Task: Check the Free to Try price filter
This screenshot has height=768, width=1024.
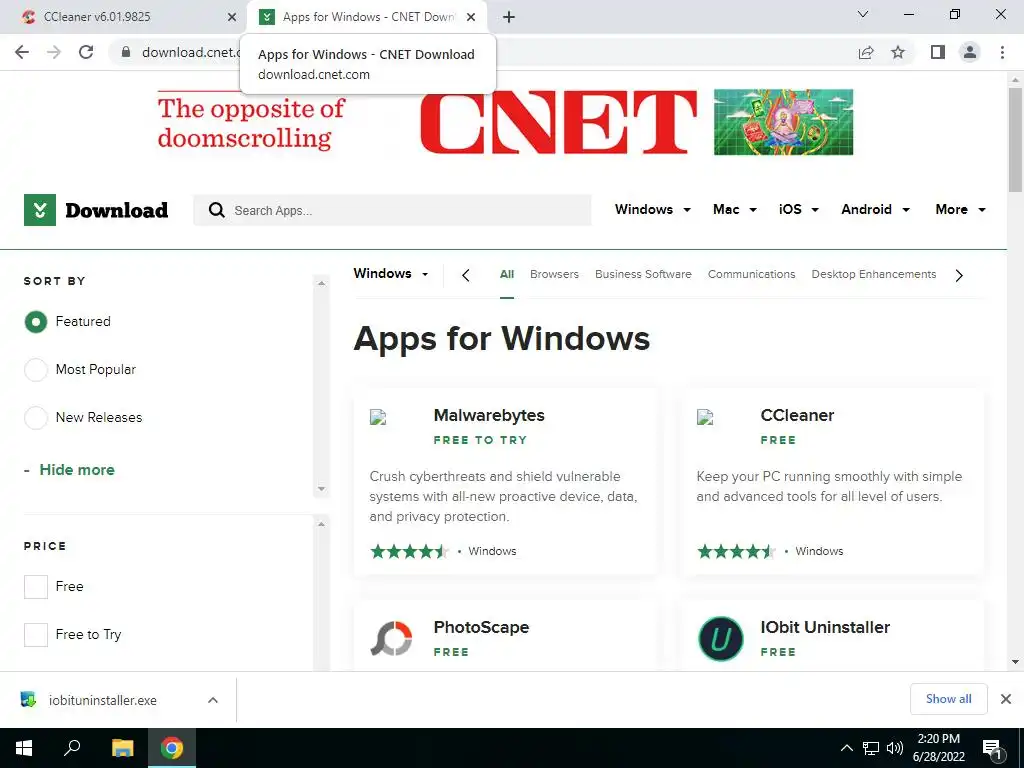Action: (x=36, y=634)
